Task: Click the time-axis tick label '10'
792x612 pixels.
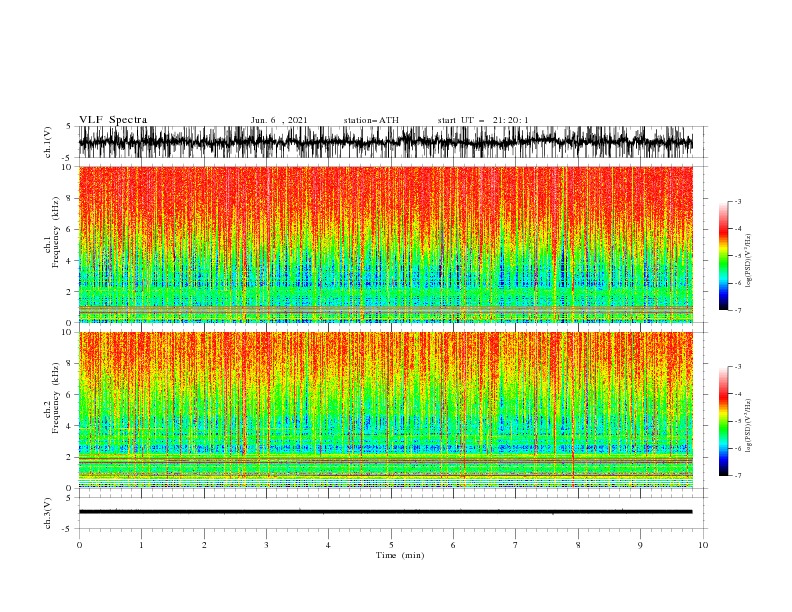Action: (x=703, y=545)
